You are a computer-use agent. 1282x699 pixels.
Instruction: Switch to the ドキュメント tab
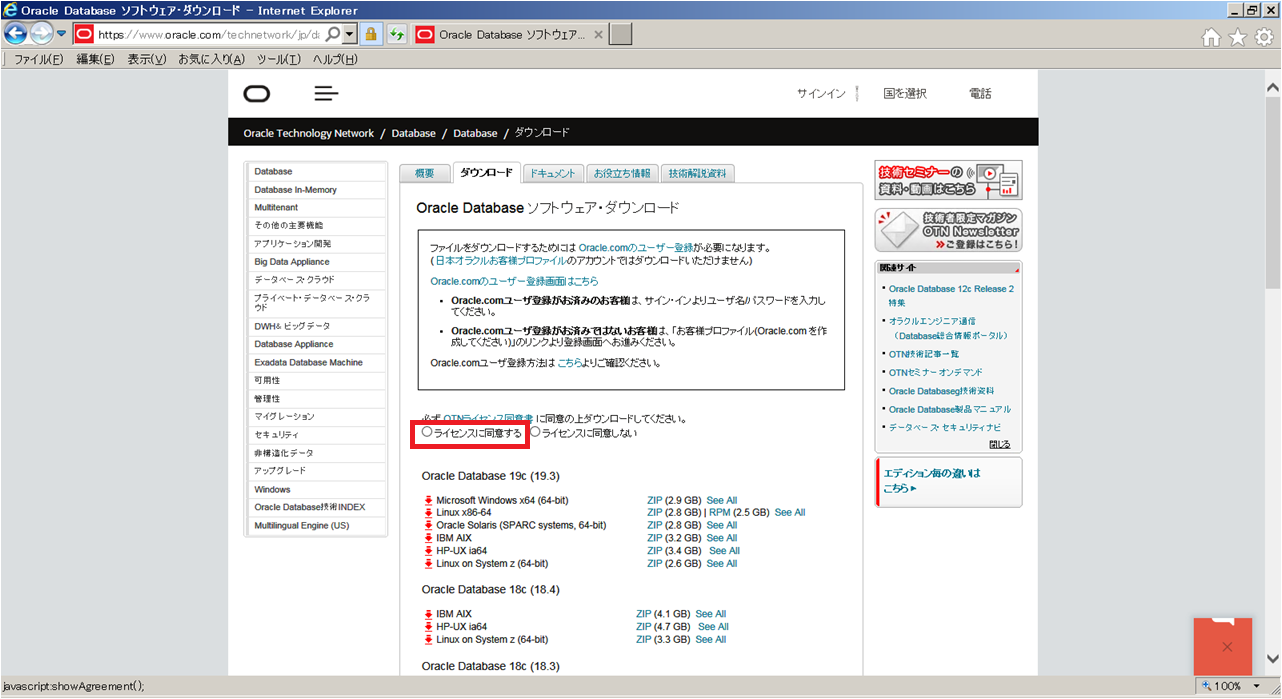click(x=554, y=172)
